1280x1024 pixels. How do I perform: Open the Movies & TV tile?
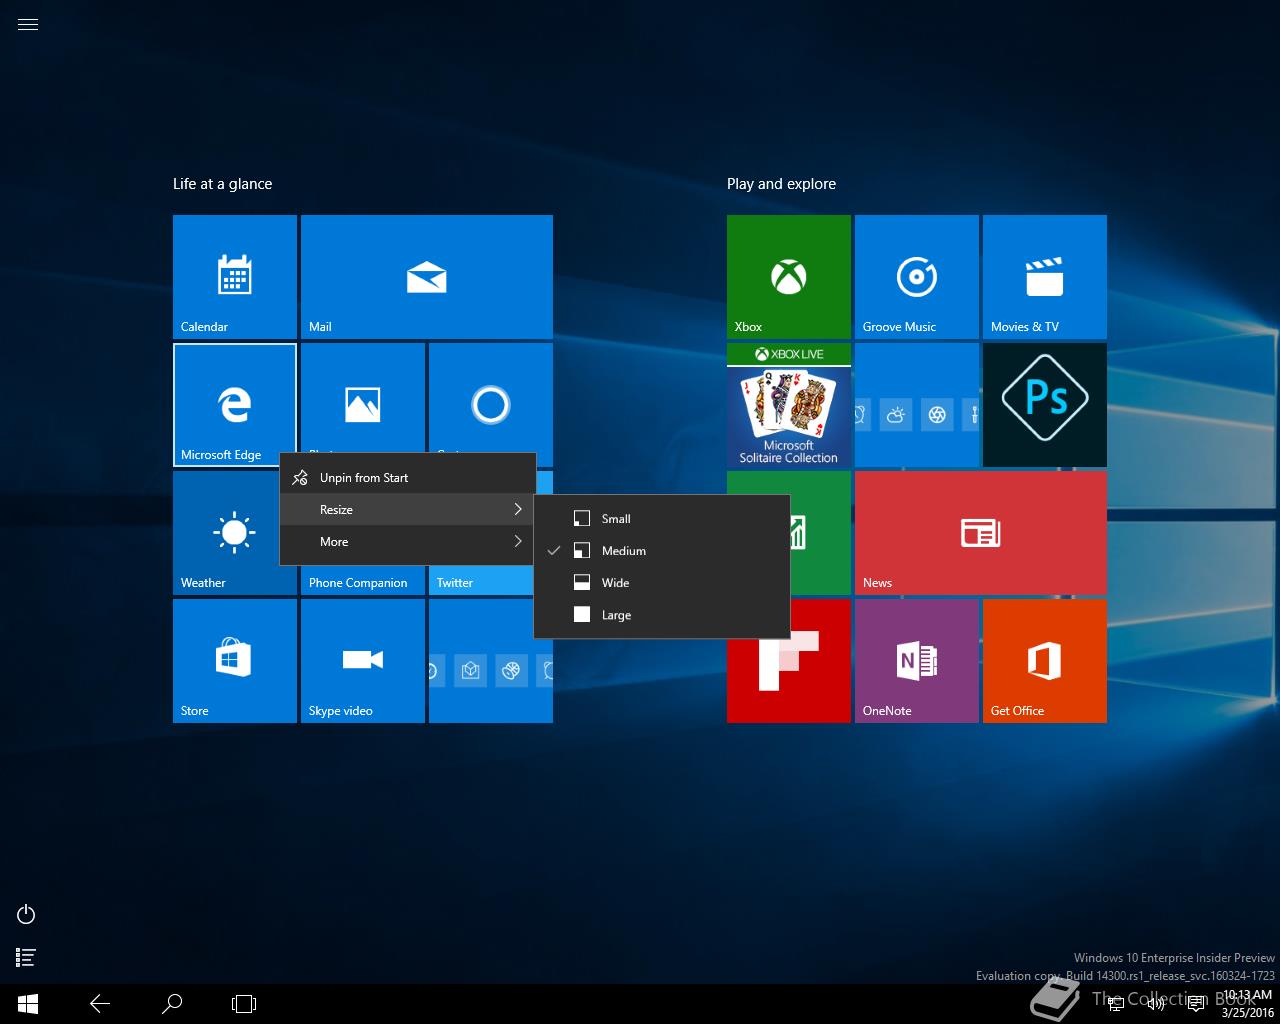click(x=1045, y=277)
